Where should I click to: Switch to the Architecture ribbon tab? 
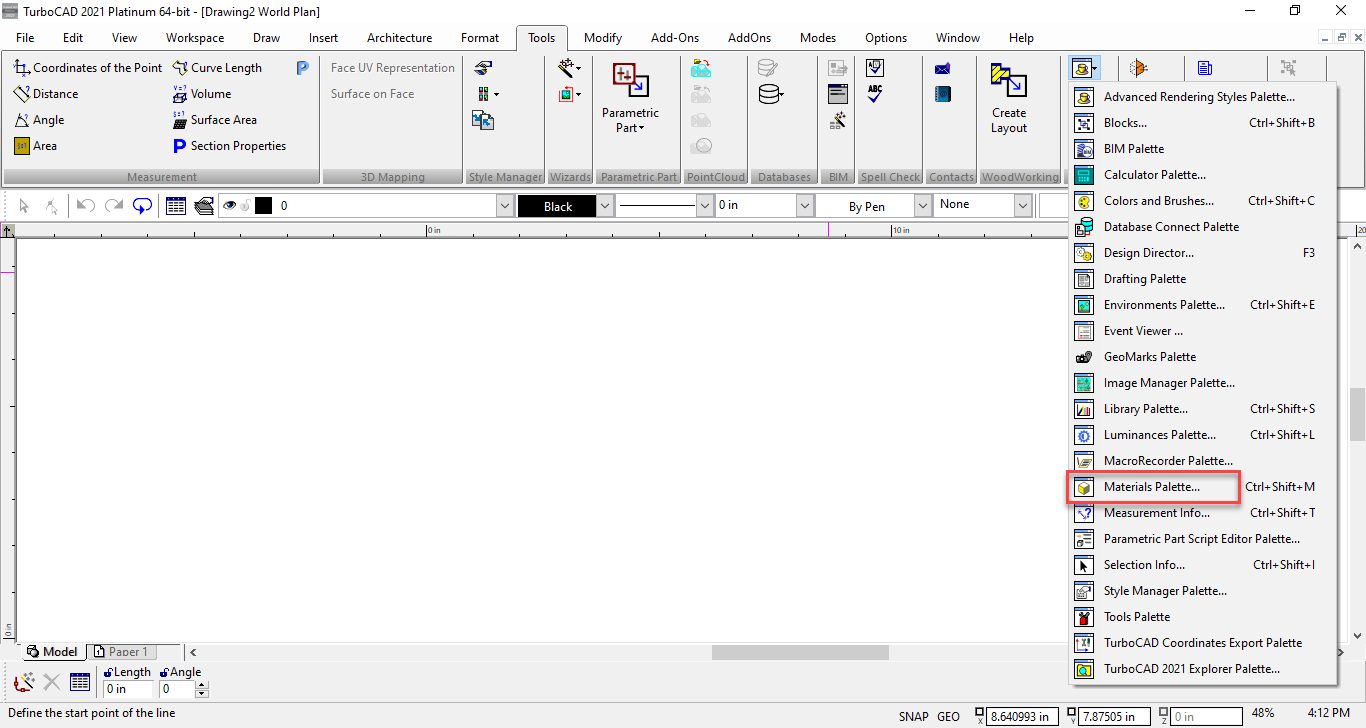pos(399,38)
